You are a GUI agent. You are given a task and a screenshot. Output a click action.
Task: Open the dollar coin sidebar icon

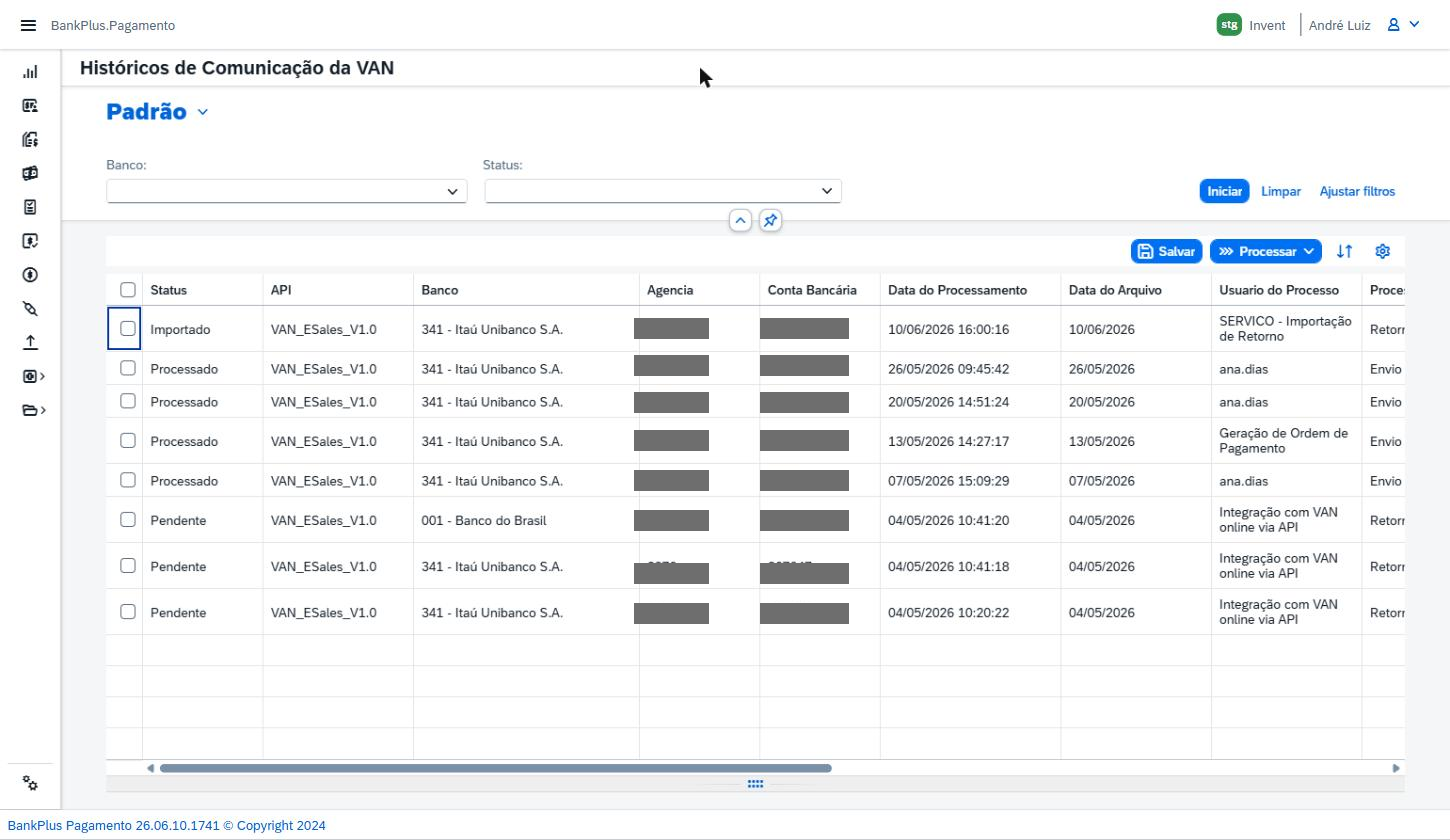[x=30, y=275]
